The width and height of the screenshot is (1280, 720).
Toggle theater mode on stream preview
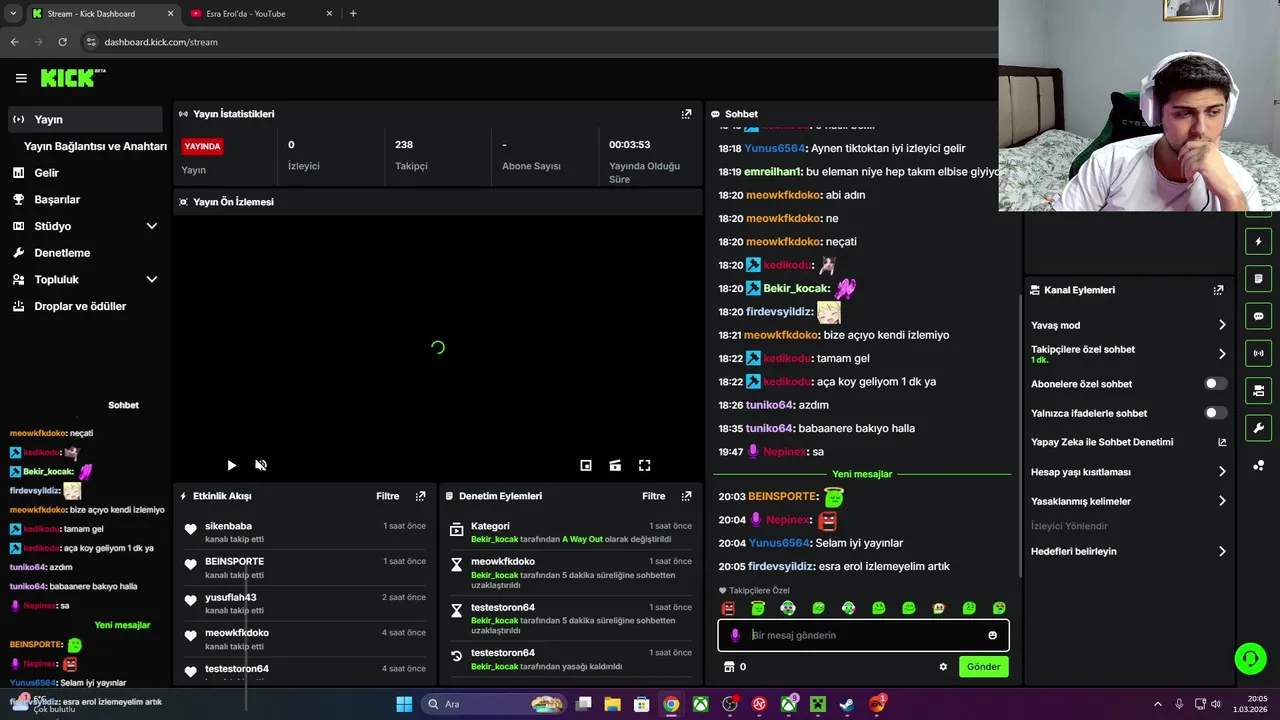(615, 465)
